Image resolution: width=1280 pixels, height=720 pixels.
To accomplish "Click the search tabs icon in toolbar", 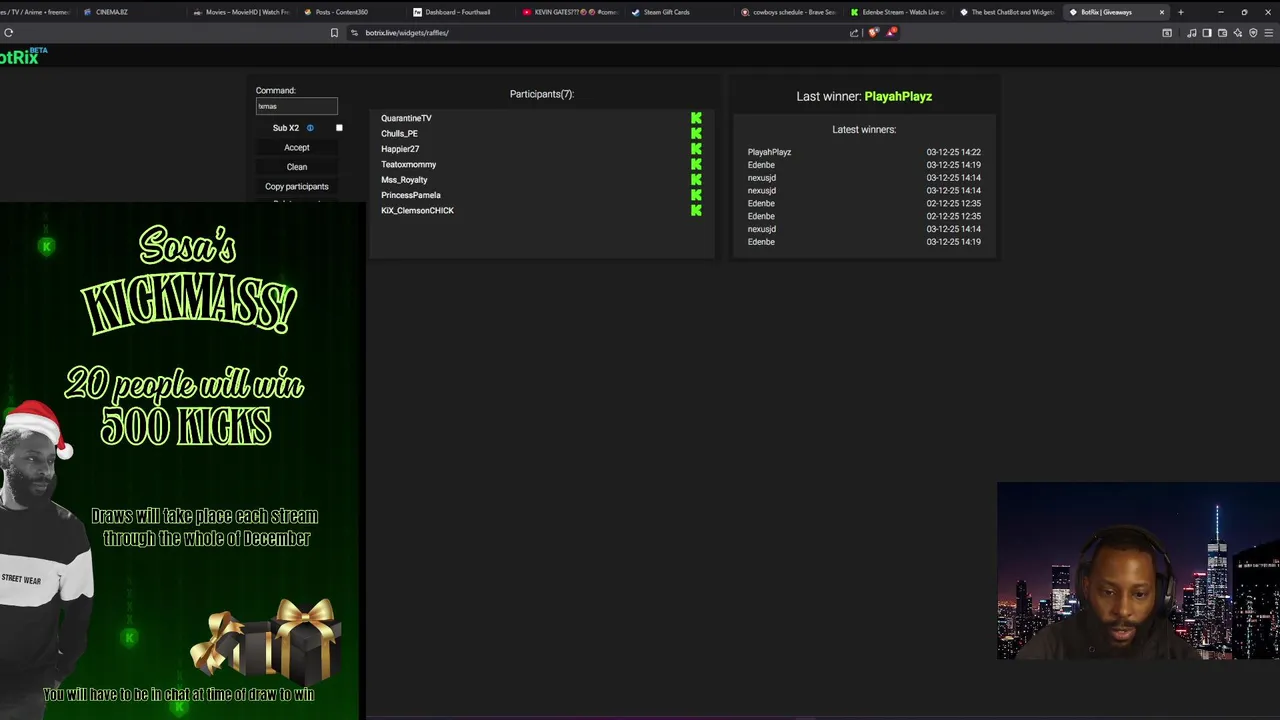I will 1167,33.
